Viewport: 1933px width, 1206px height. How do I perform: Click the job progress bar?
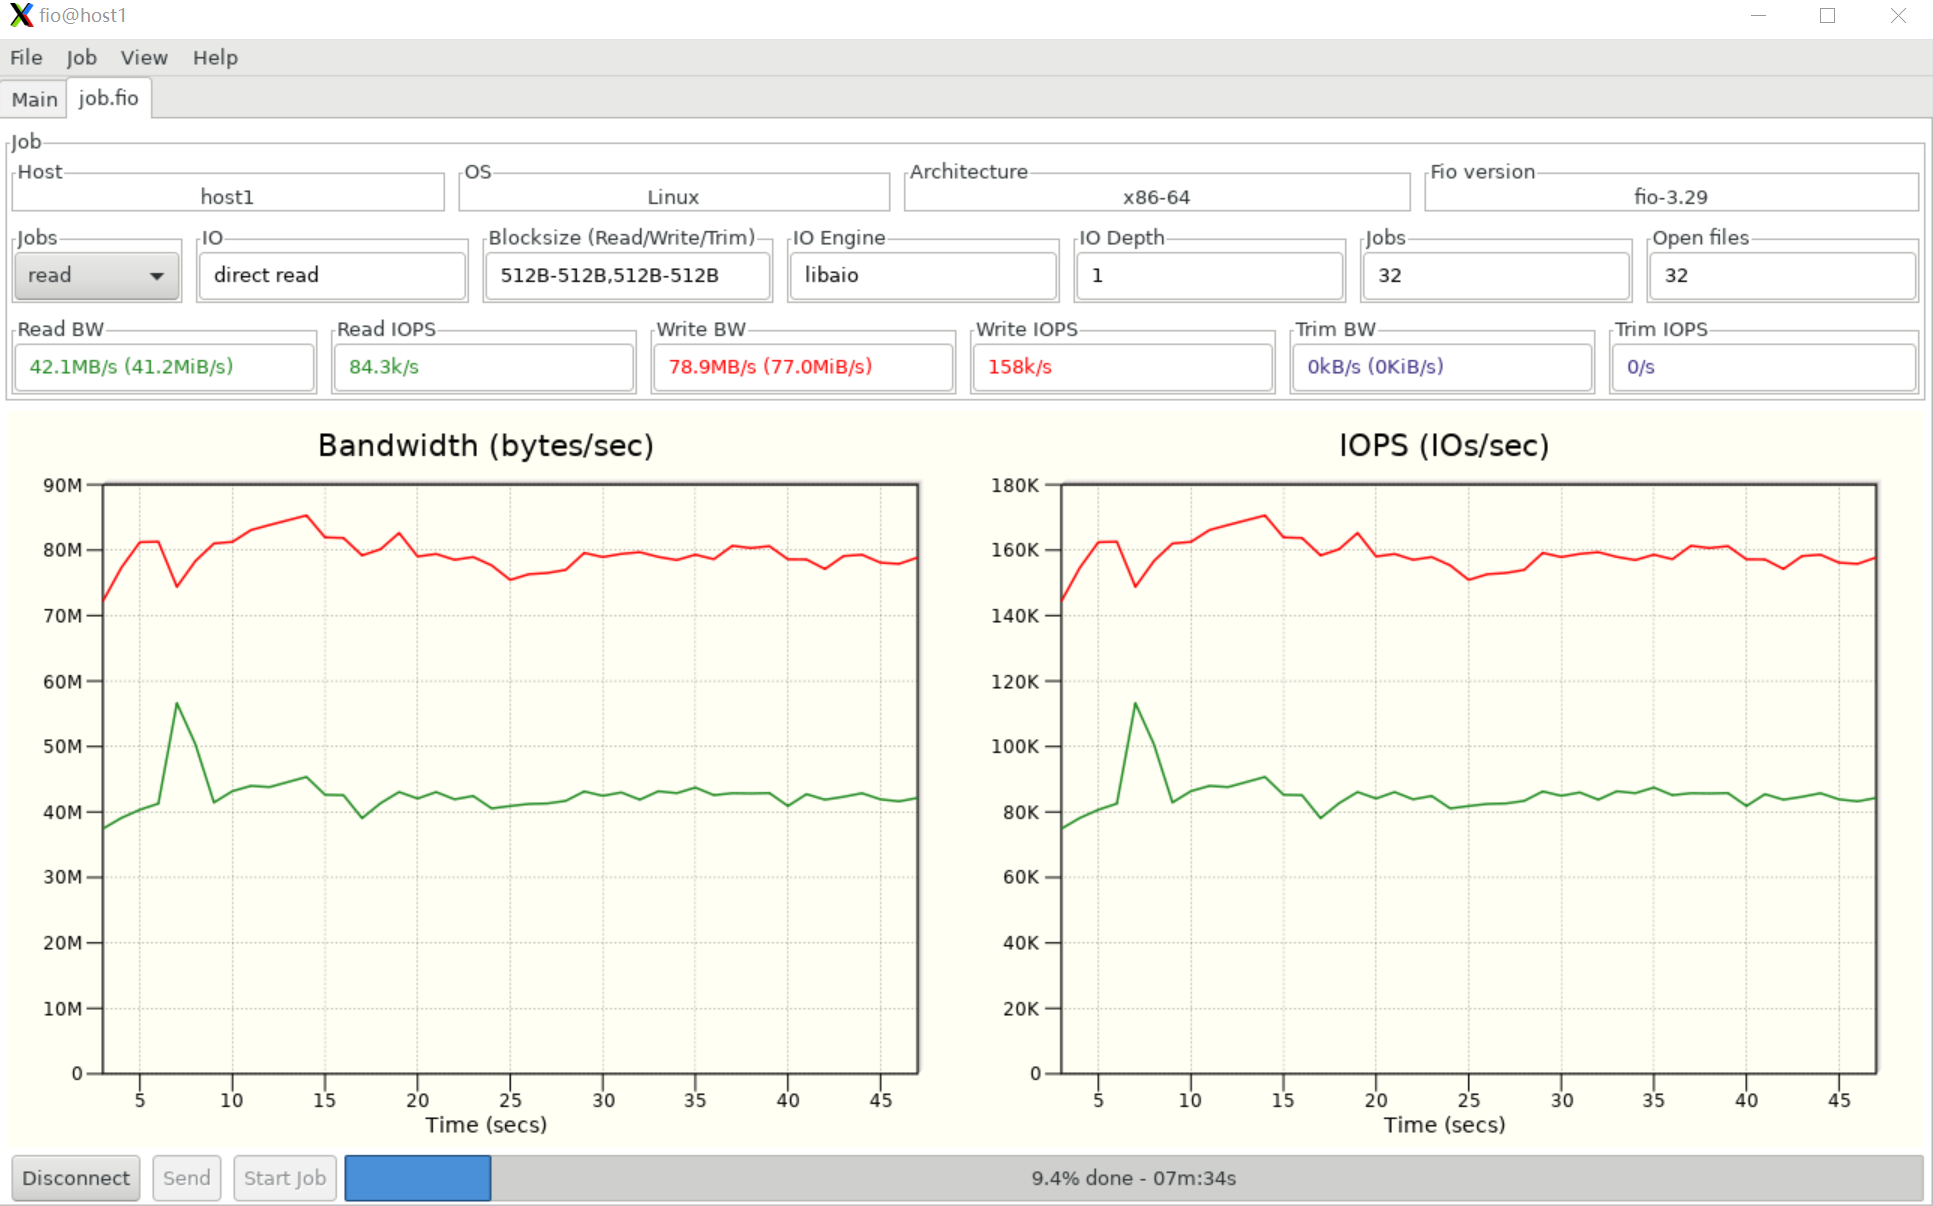[x=1133, y=1178]
